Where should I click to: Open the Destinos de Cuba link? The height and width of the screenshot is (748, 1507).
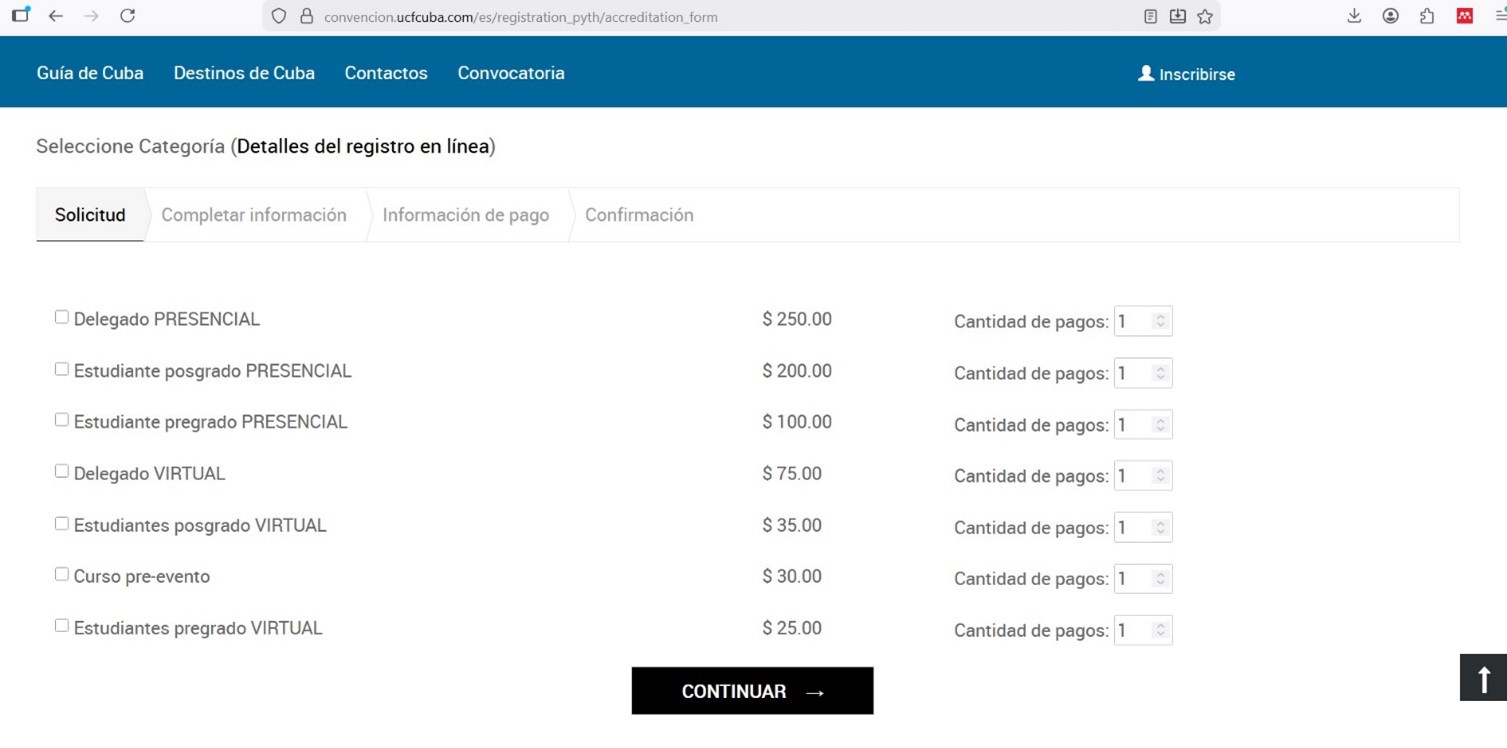click(244, 73)
